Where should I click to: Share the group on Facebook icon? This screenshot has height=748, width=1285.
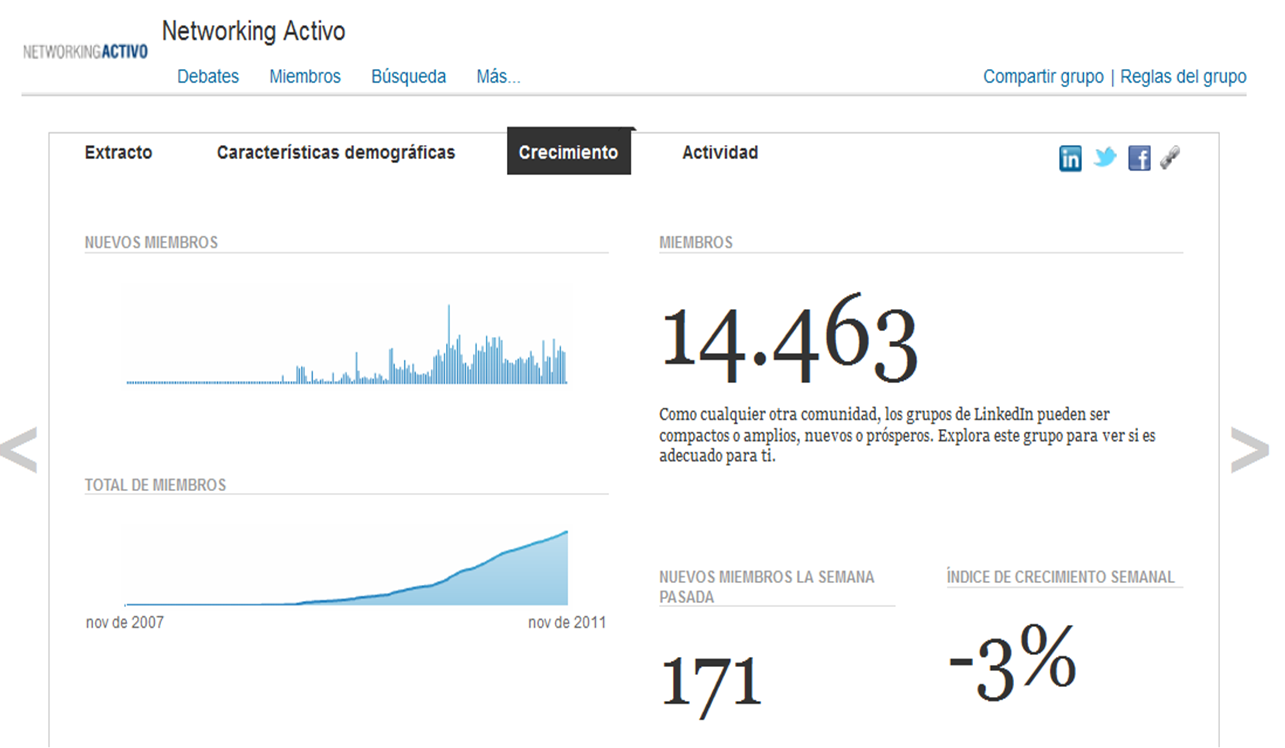pyautogui.click(x=1139, y=158)
